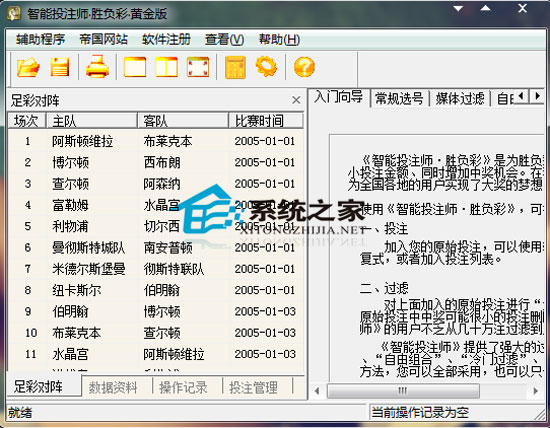The height and width of the screenshot is (428, 550).
Task: Select row 5 利物浦 home team
Action: 71,226
